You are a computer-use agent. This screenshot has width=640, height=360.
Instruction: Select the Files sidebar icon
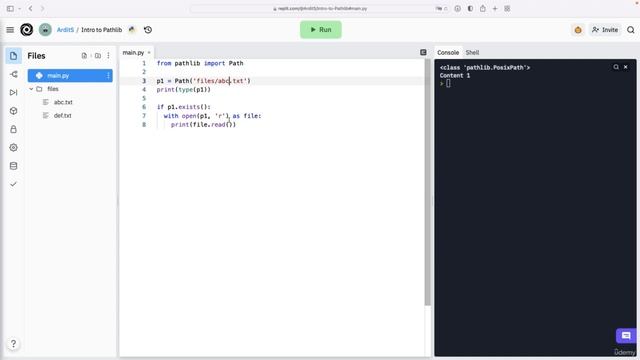click(13, 56)
